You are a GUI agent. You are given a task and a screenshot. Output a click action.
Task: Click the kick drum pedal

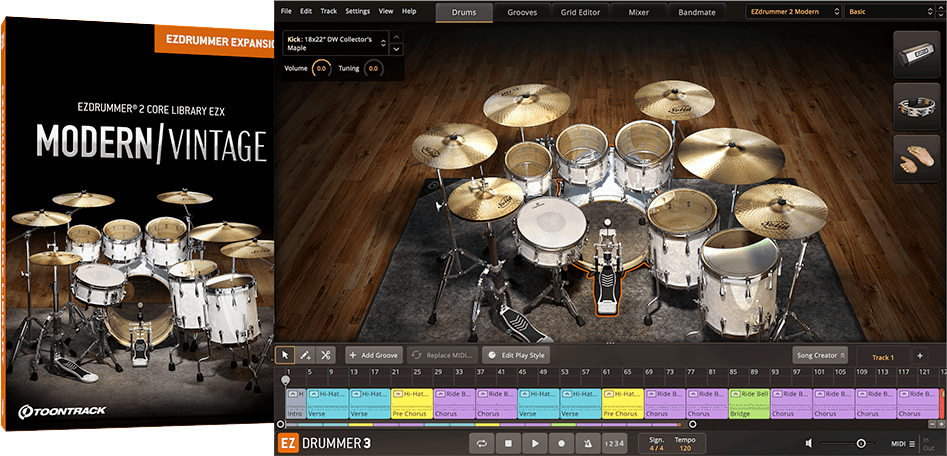coord(606,277)
